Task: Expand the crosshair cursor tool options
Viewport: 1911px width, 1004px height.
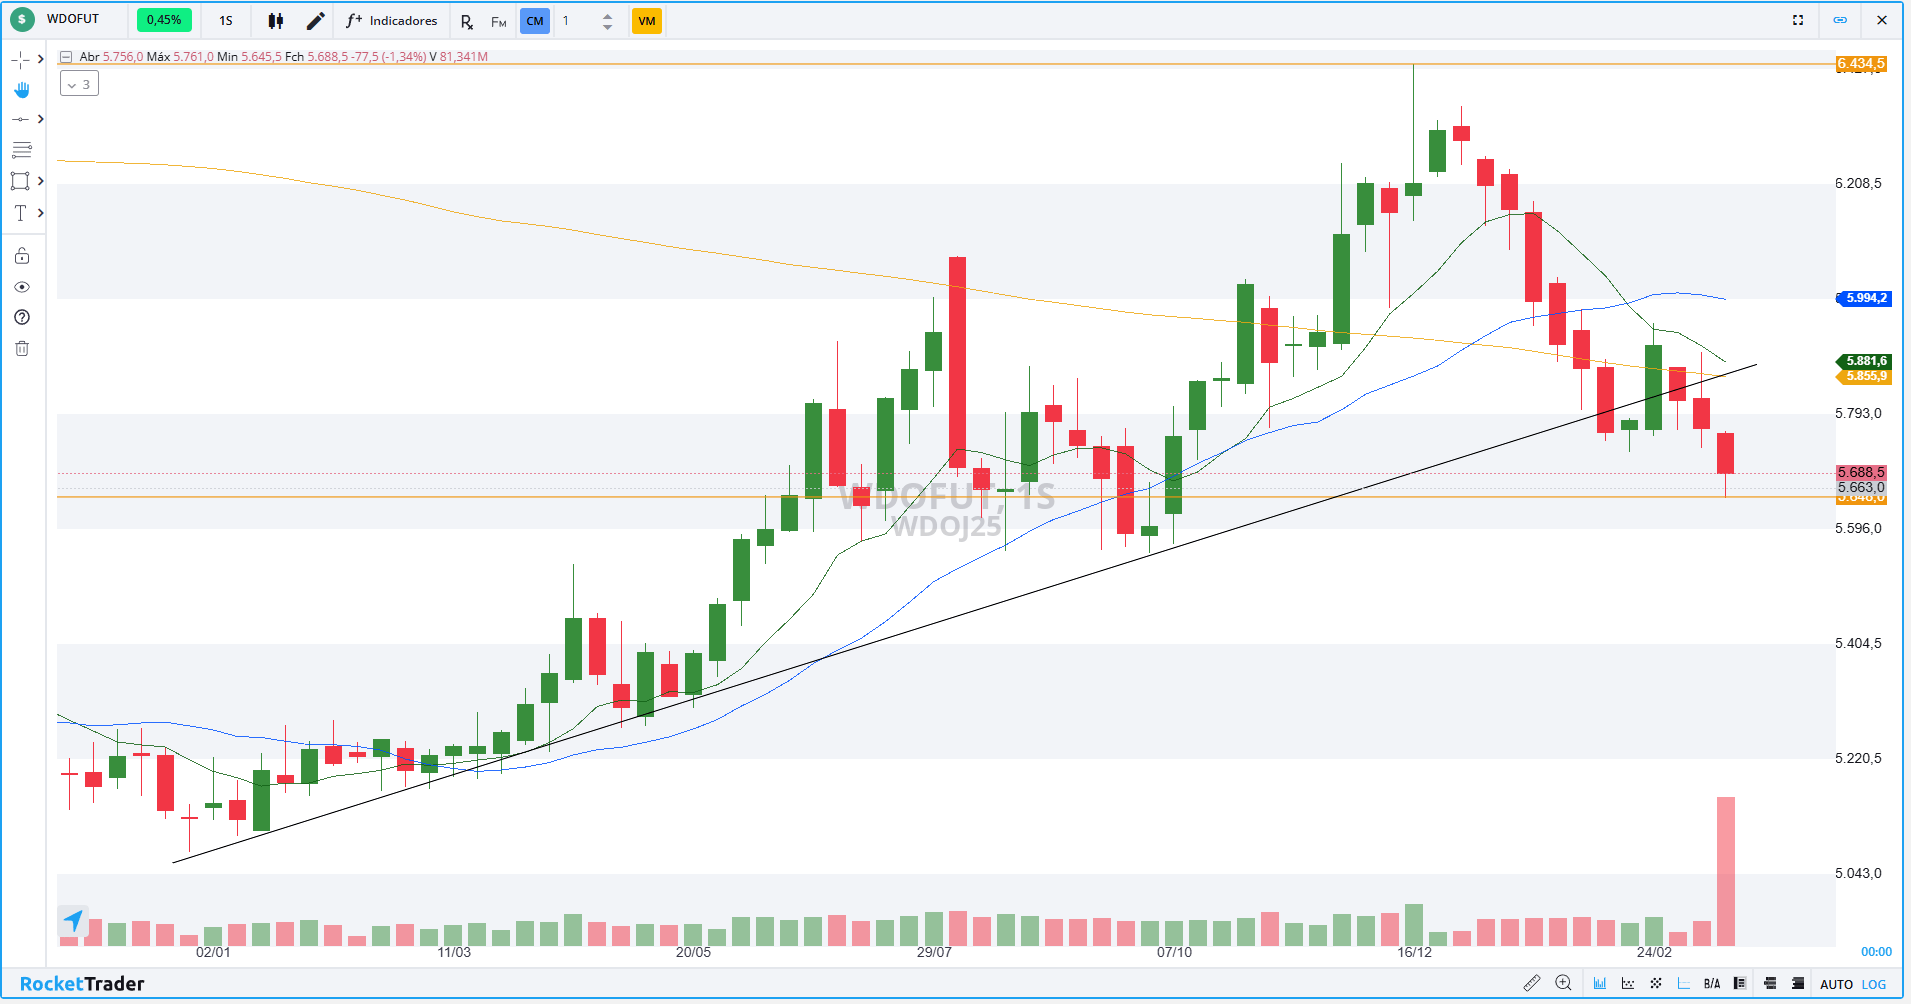Action: (41, 60)
